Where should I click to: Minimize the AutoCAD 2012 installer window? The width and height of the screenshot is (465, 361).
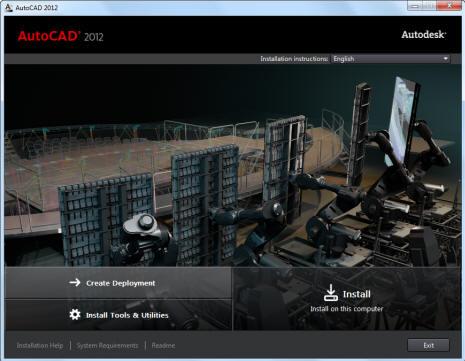click(x=415, y=6)
